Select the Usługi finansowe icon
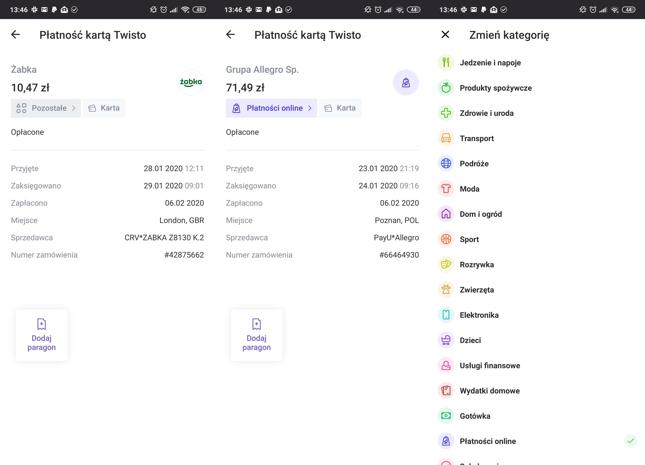 [x=446, y=365]
